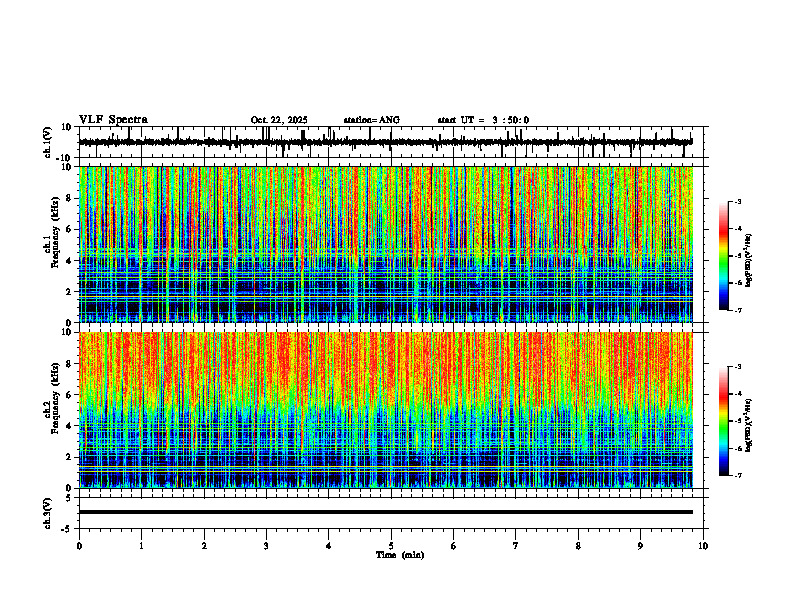Screen dimensions: 792x612
Task: Click the "VLF Spectra" plot title
Action: [113, 119]
